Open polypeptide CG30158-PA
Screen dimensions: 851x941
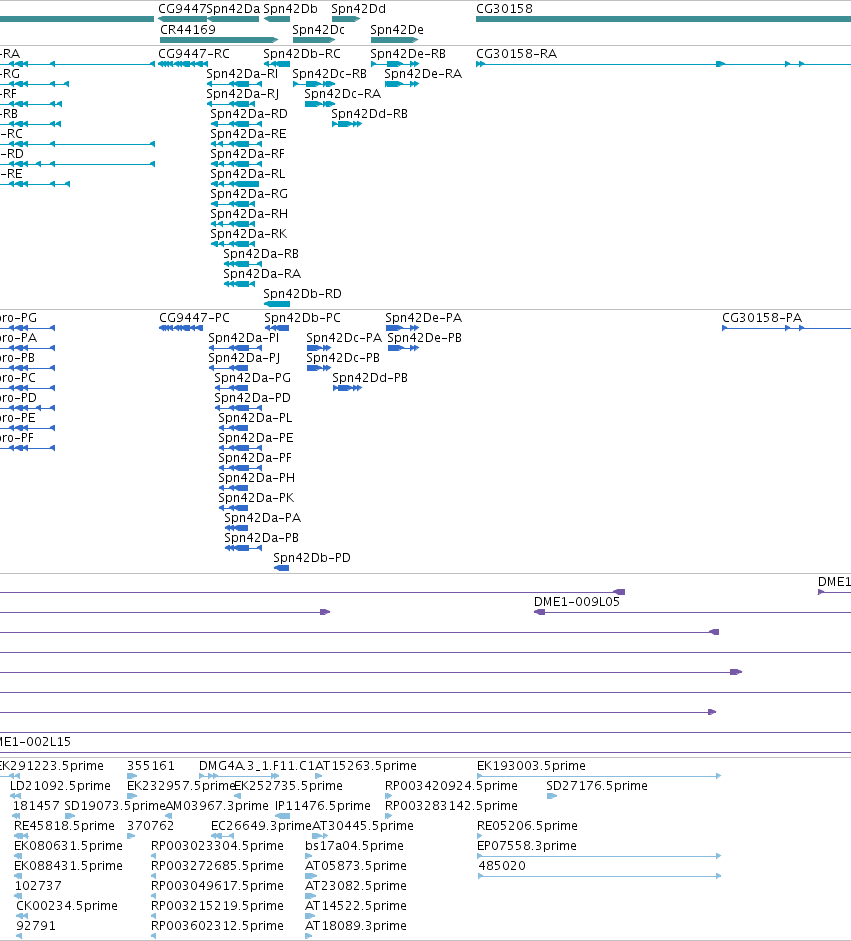coord(786,328)
